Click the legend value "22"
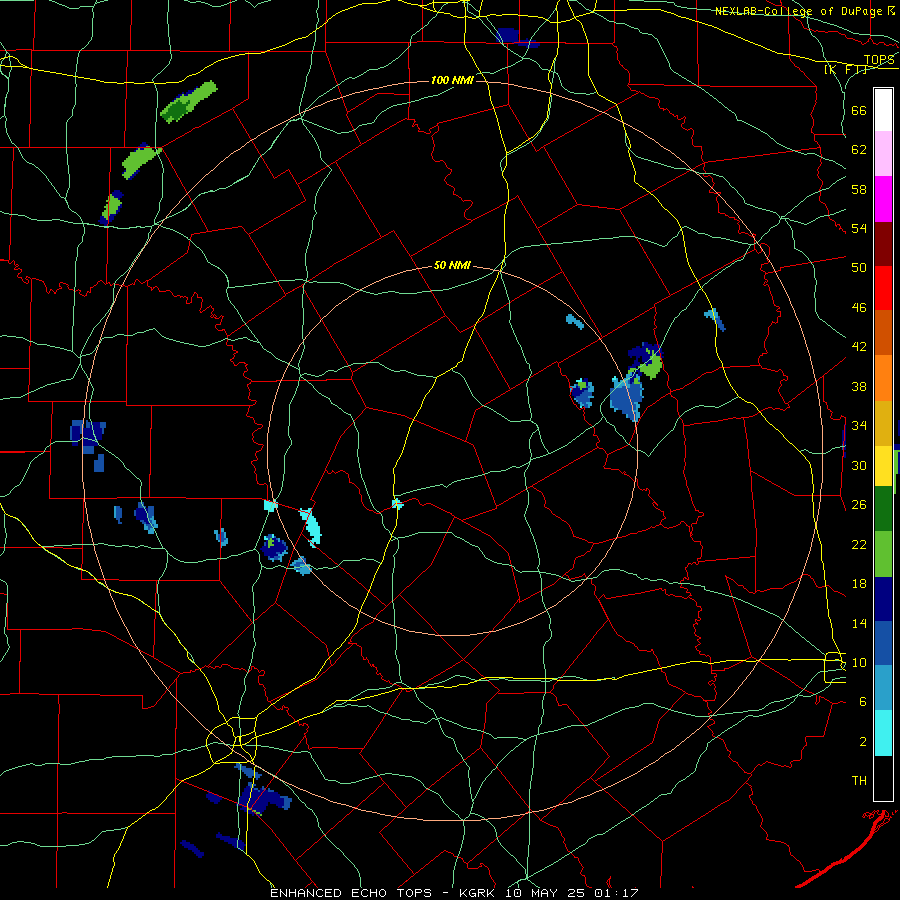The width and height of the screenshot is (900, 900). [x=859, y=544]
